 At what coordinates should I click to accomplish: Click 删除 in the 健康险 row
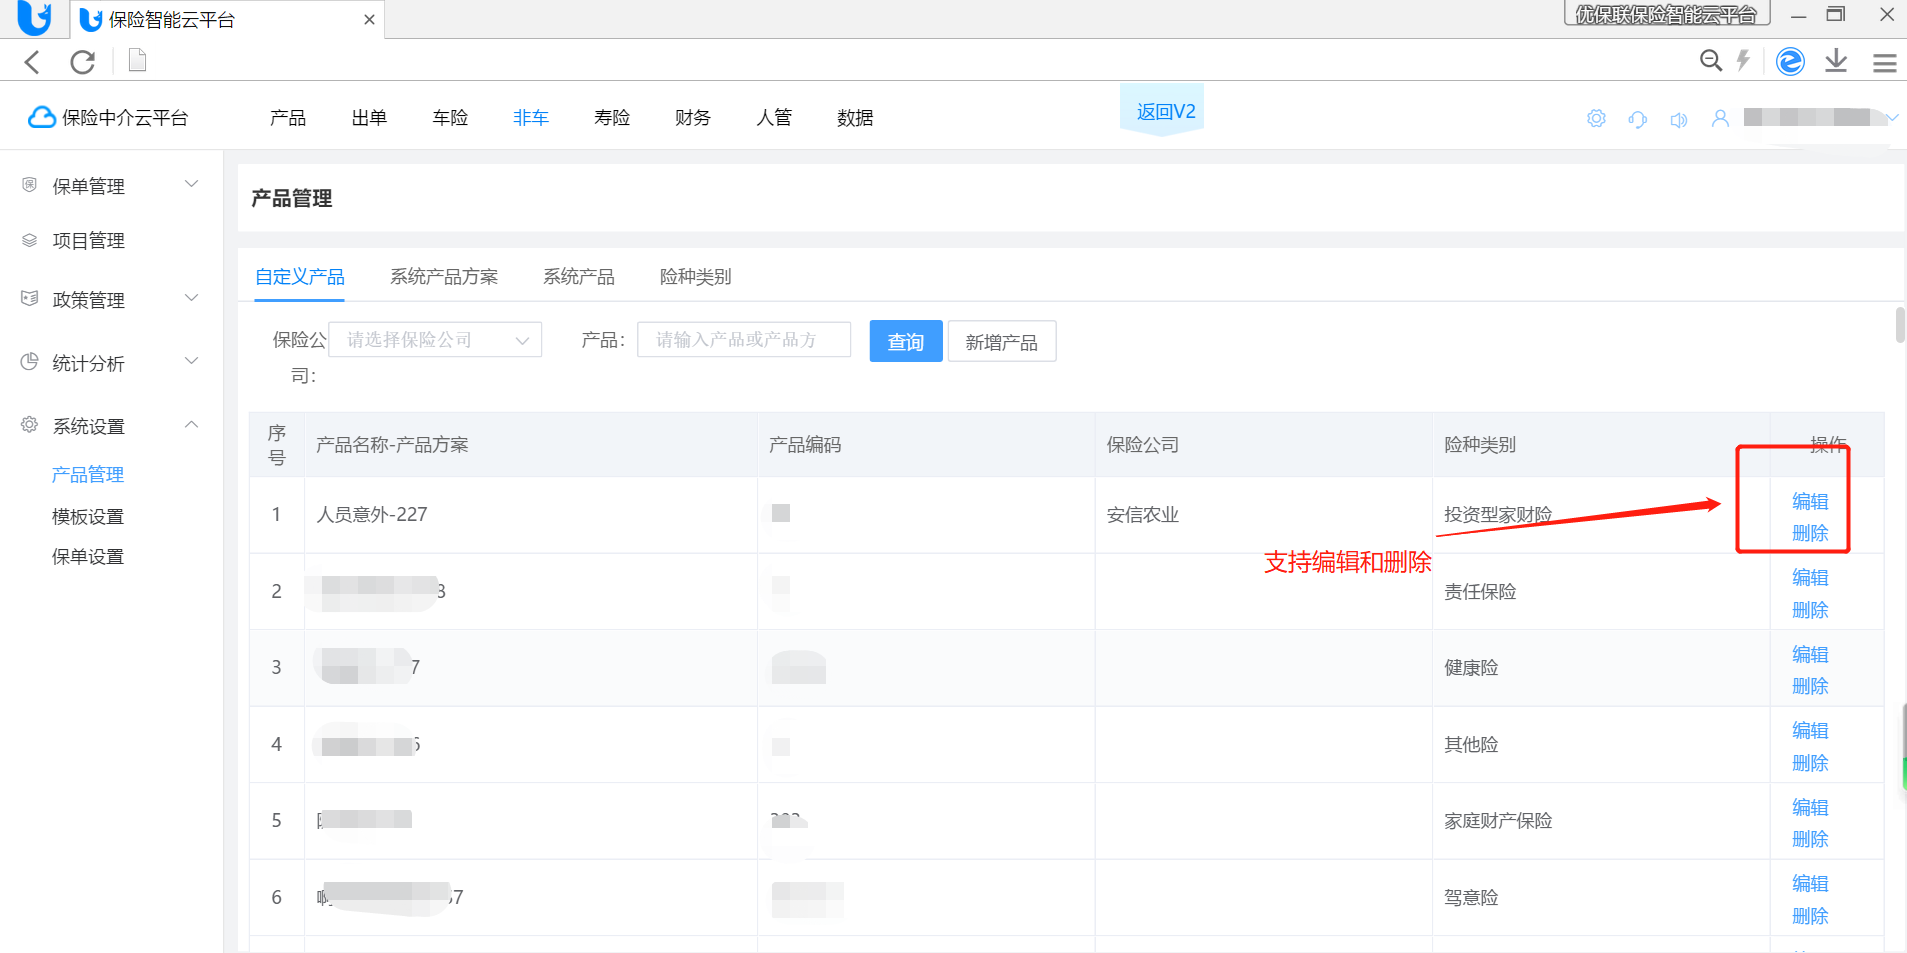(1810, 686)
